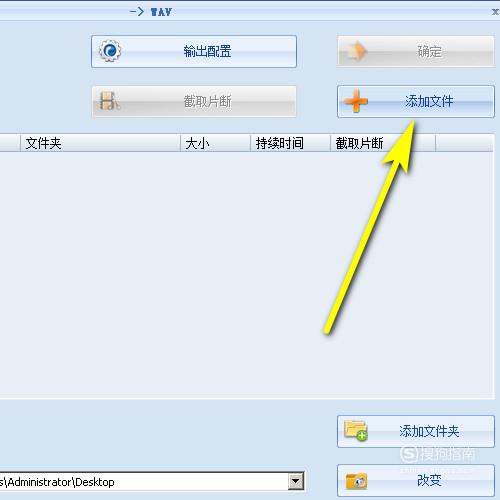Click the folder-plus icon on 添加文件夹

[x=356, y=431]
